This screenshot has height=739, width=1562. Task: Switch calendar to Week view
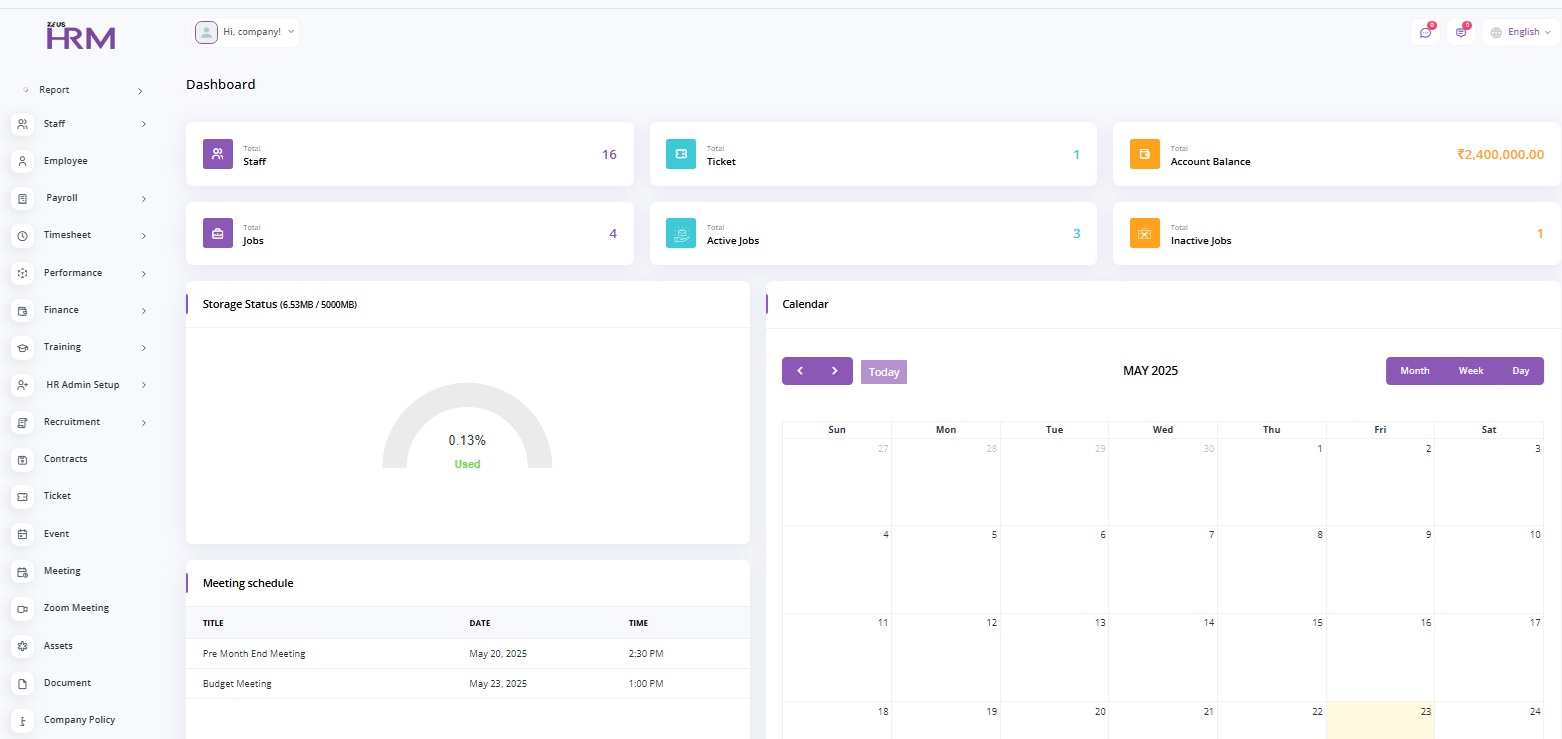point(1470,371)
